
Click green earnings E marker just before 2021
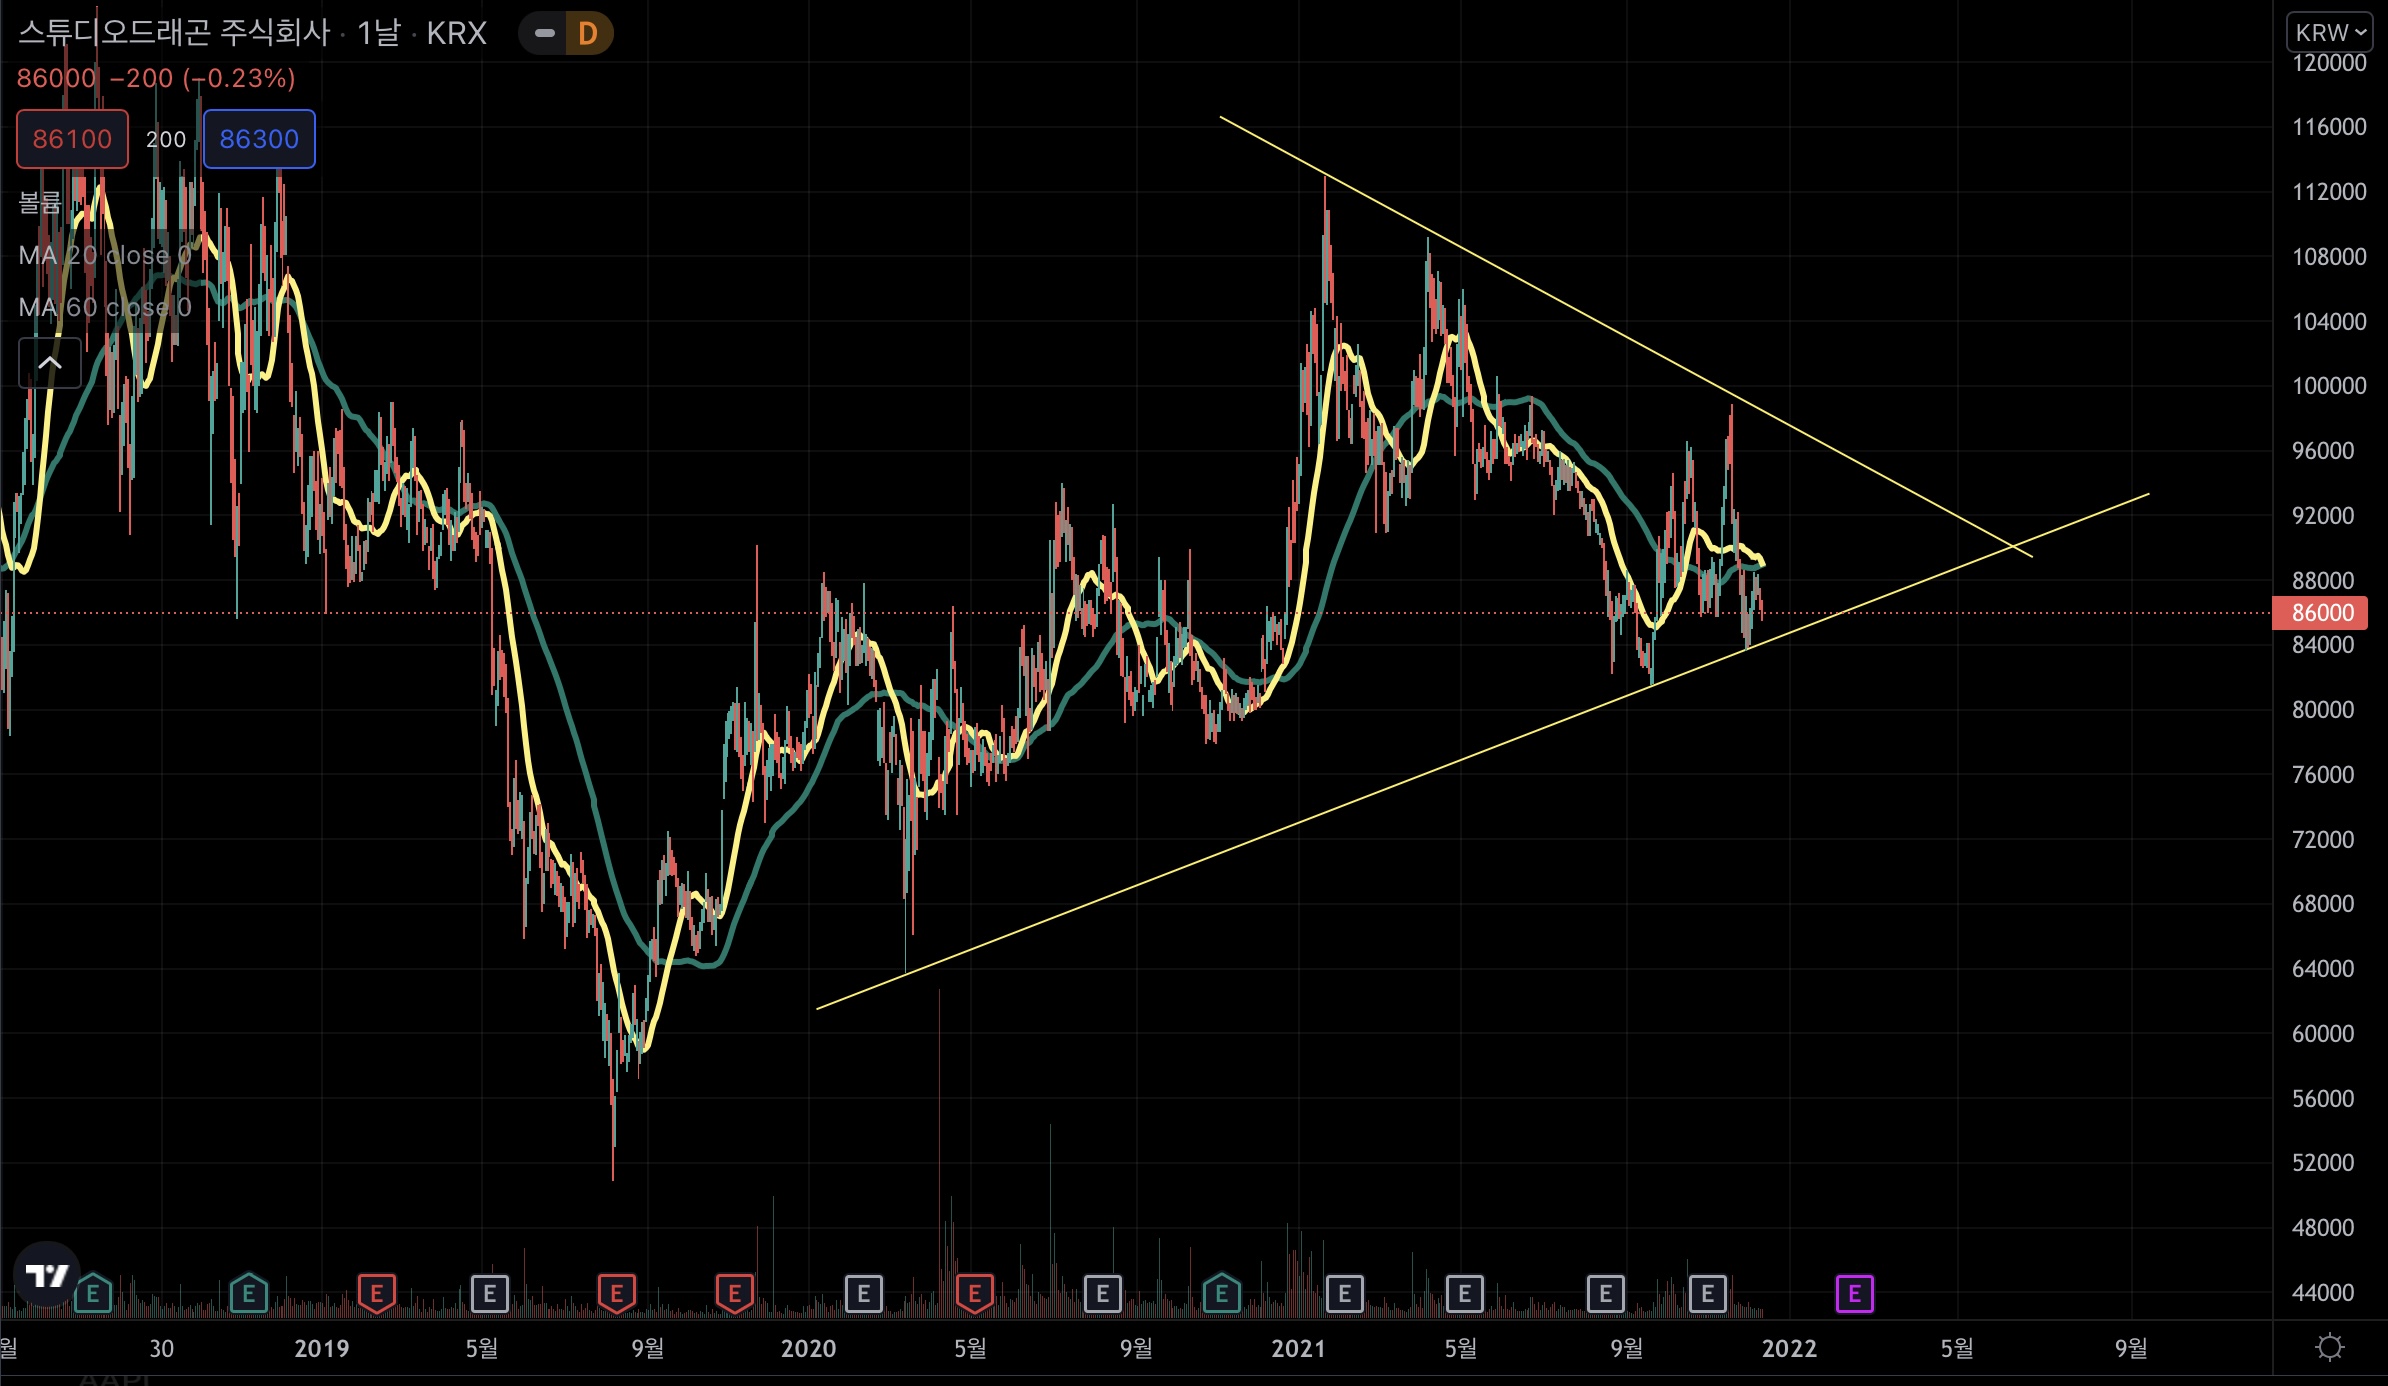(1221, 1294)
